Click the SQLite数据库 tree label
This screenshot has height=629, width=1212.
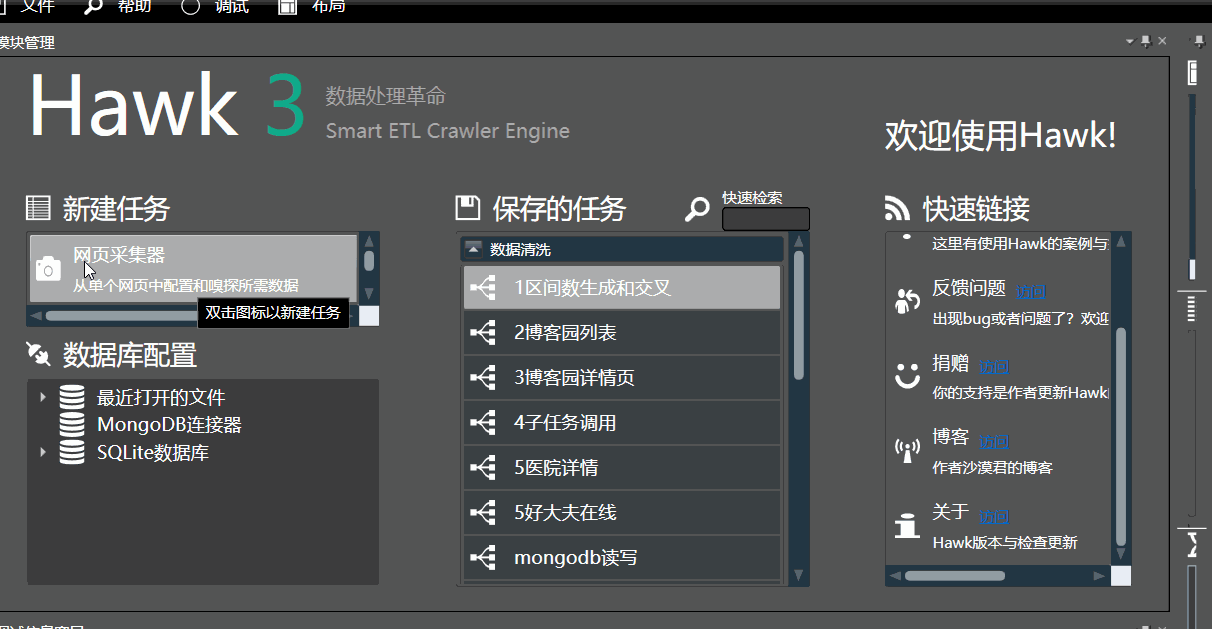[153, 452]
